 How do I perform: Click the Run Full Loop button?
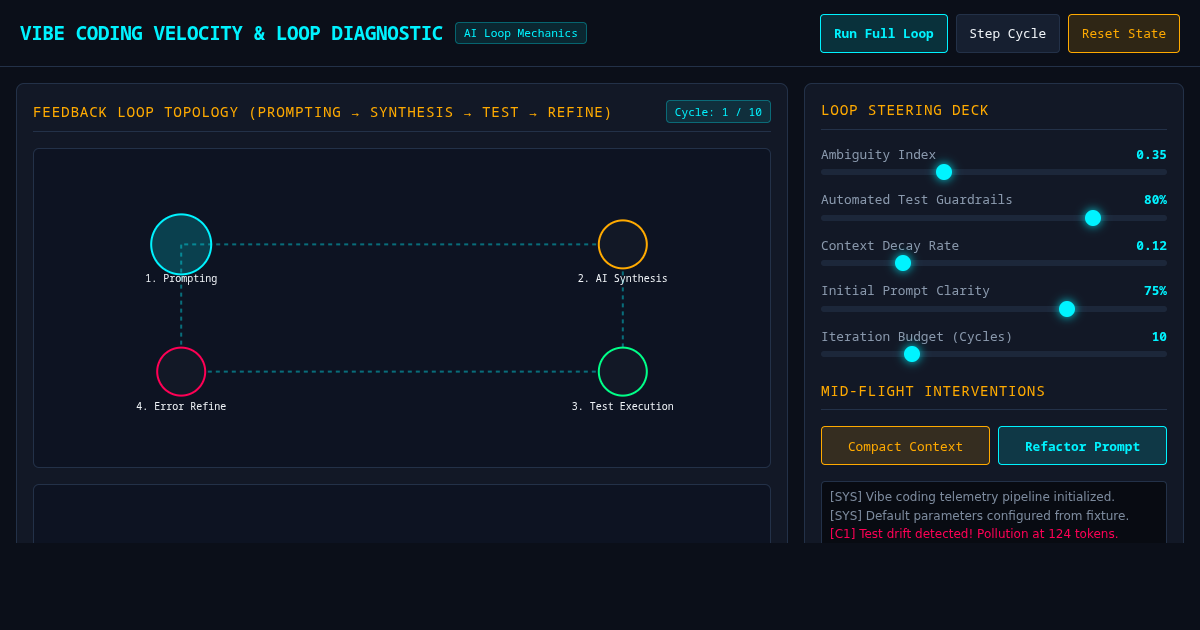coord(884,33)
